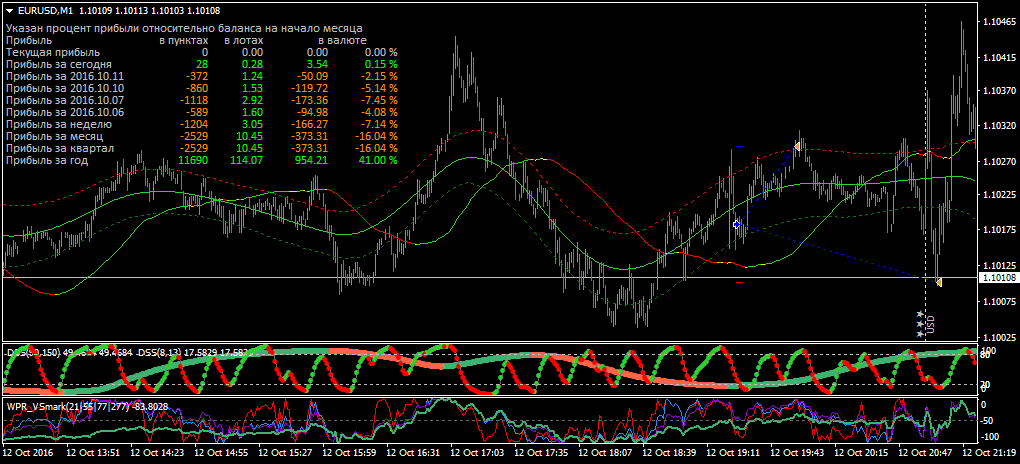The width and height of the screenshot is (1020, 464).
Task: Click the '12 Oct 13:51' time axis label
Action: 94,452
